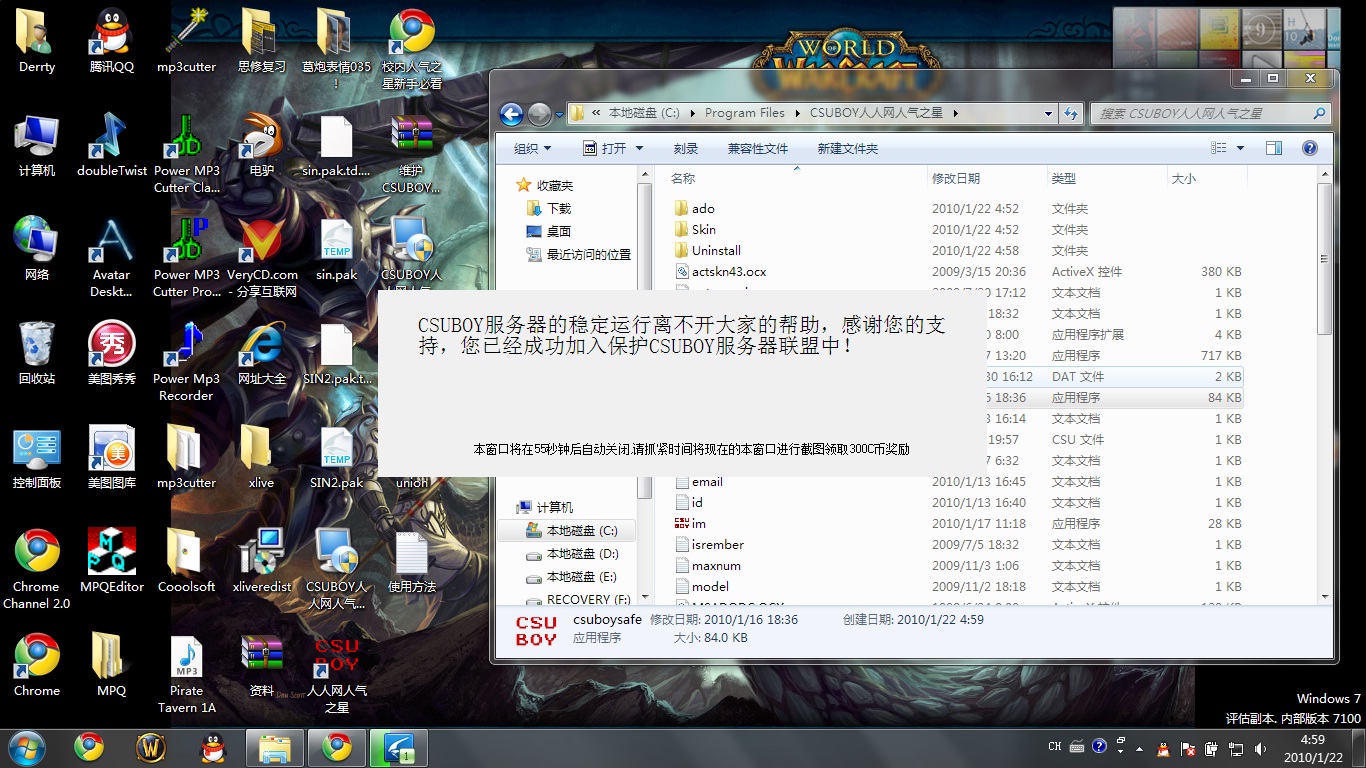Open the 组织 menu in Explorer

(x=532, y=148)
